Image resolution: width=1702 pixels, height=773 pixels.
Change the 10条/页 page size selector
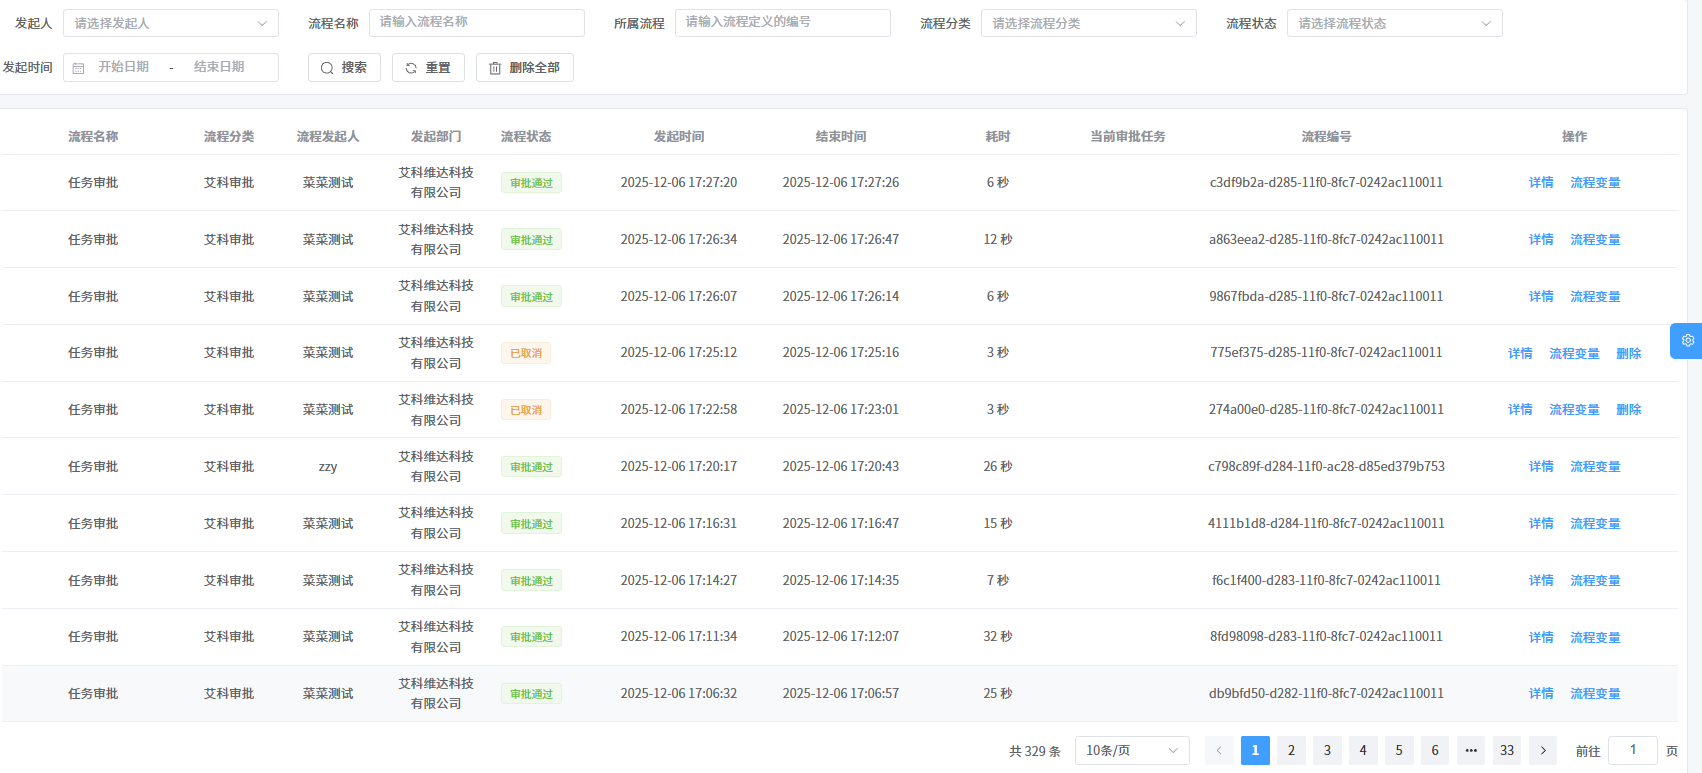click(1132, 750)
